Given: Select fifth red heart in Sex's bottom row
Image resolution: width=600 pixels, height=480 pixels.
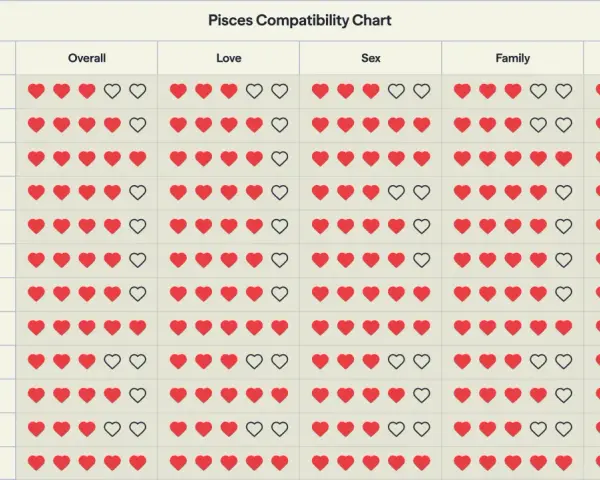Looking at the screenshot, I should point(422,462).
